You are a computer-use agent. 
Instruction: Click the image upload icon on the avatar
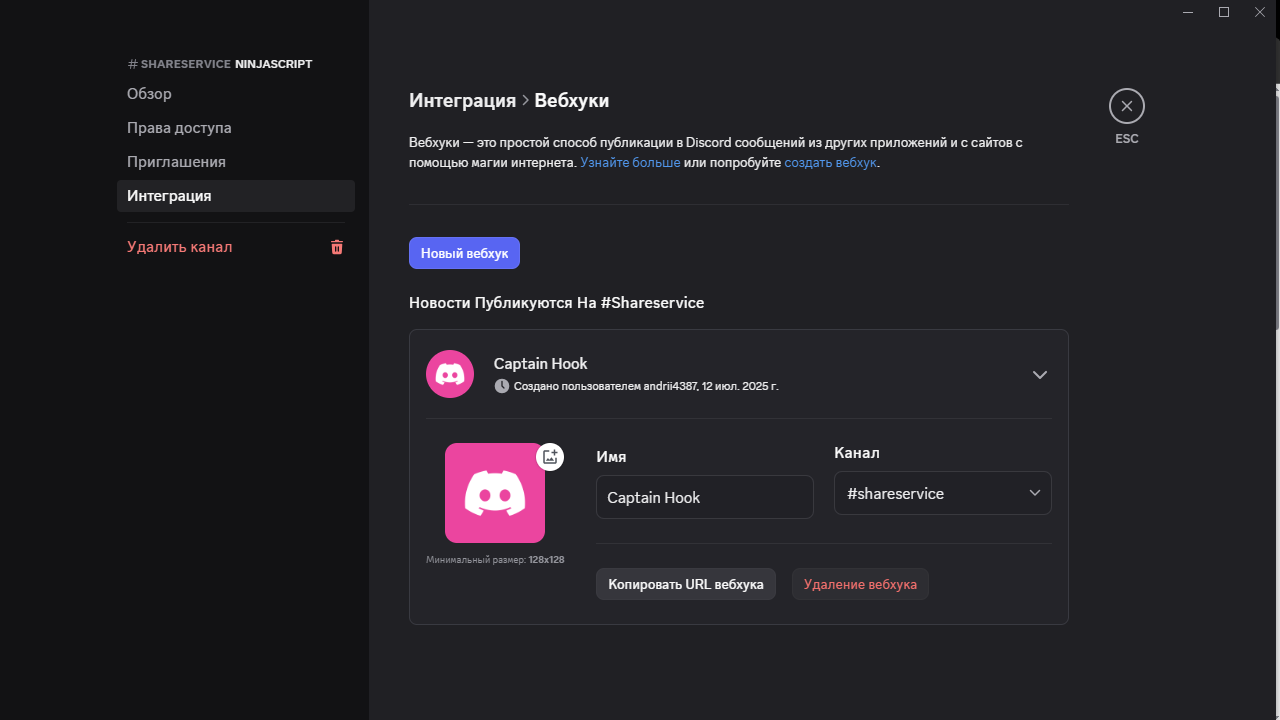point(549,456)
